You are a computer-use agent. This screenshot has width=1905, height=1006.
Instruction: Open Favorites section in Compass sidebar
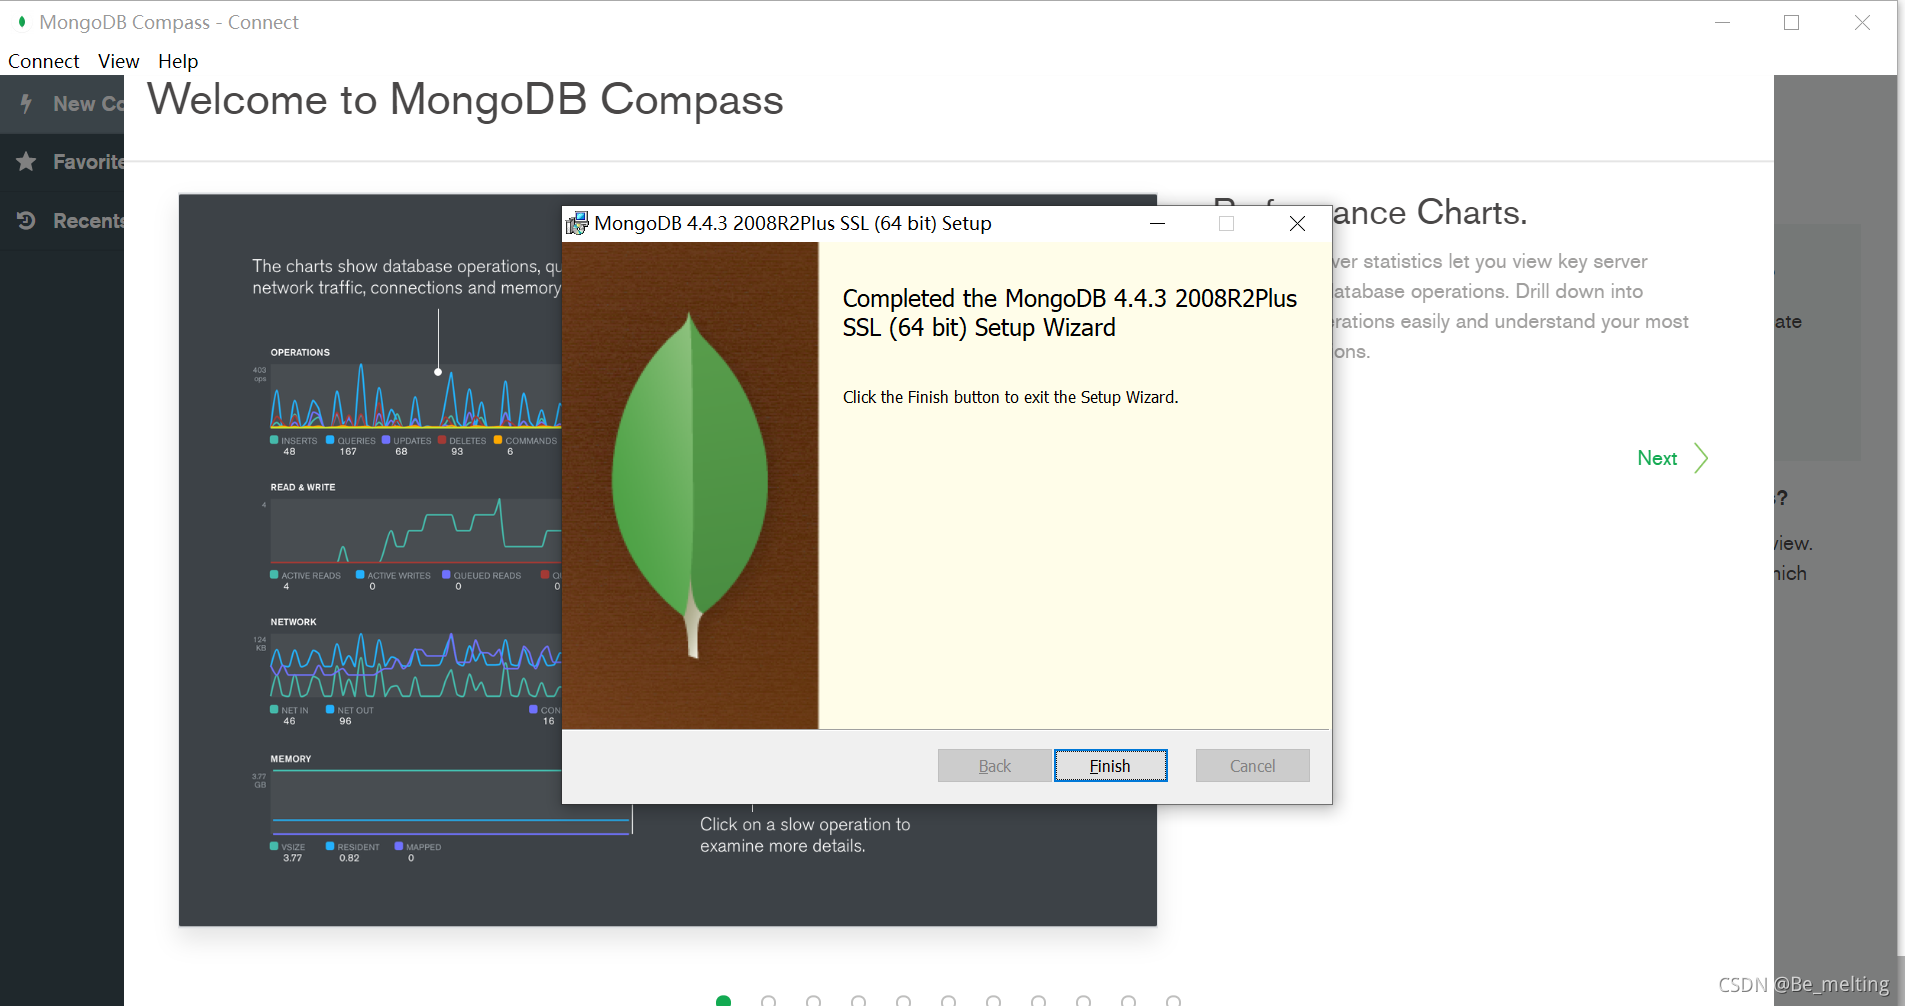tap(62, 162)
